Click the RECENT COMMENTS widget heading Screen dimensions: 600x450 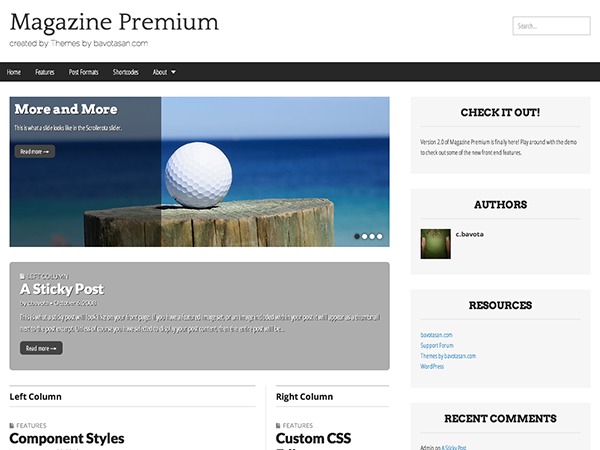(x=501, y=419)
